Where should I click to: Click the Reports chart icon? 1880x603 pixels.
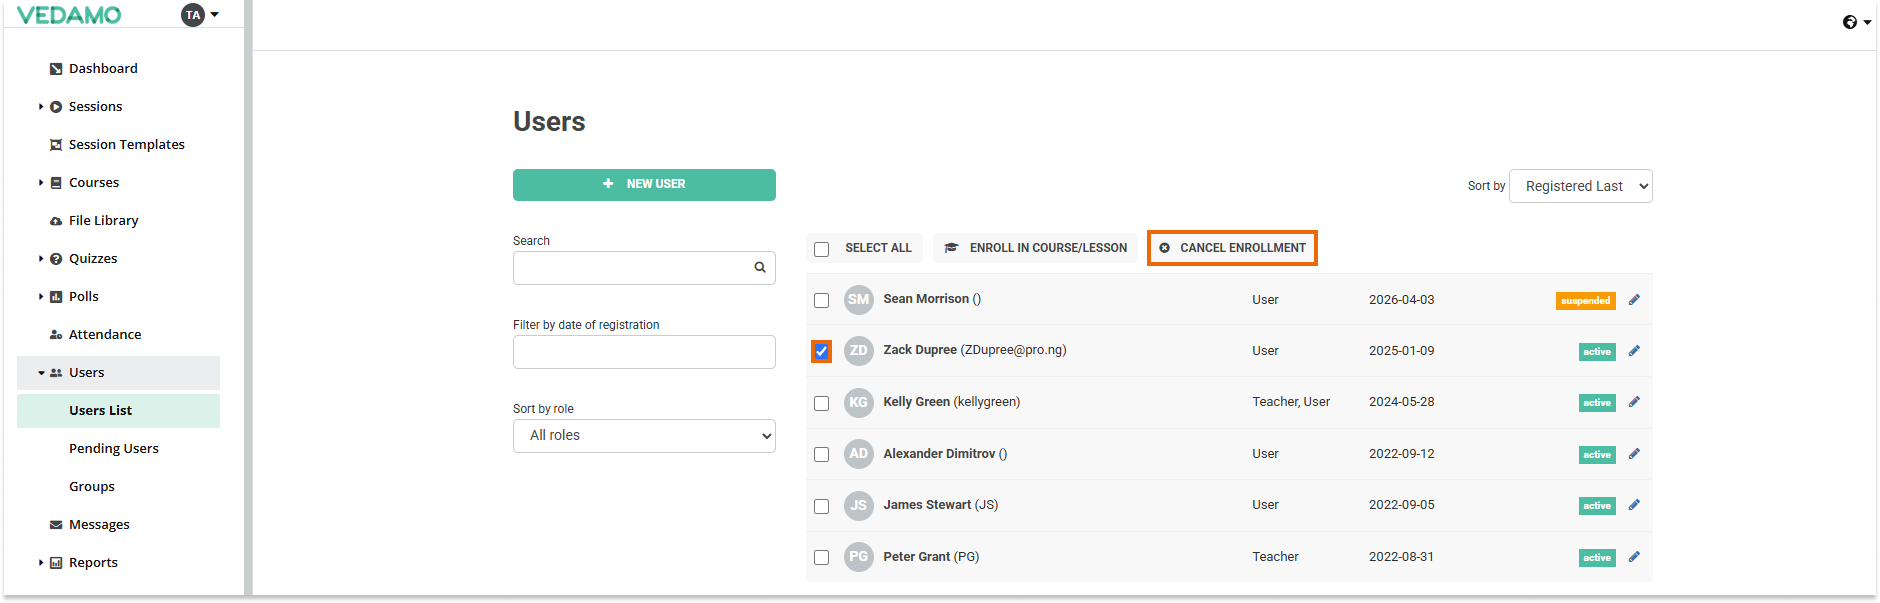(56, 563)
